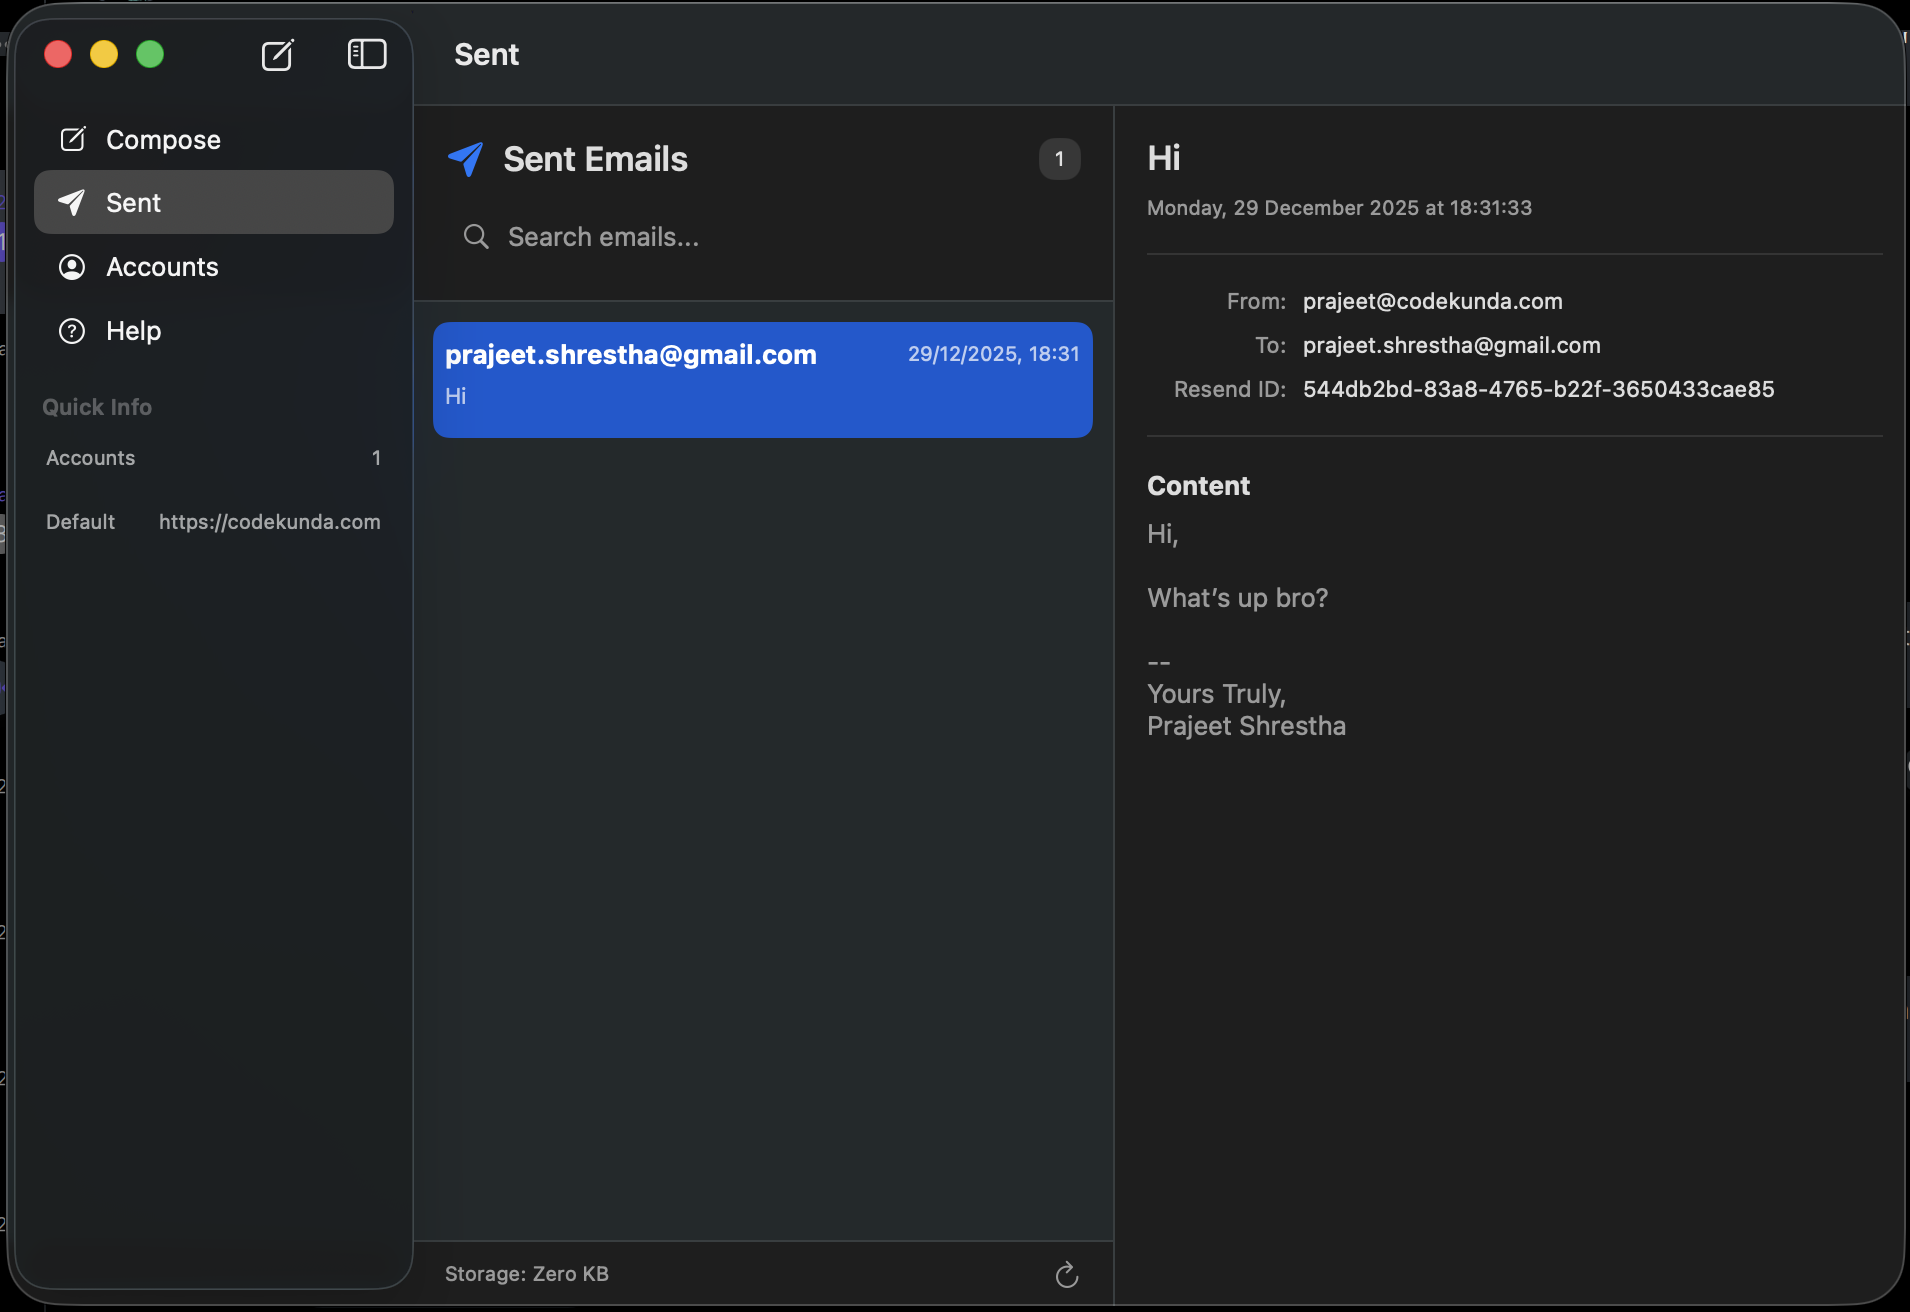Open the Help section
The image size is (1910, 1312).
tap(134, 331)
